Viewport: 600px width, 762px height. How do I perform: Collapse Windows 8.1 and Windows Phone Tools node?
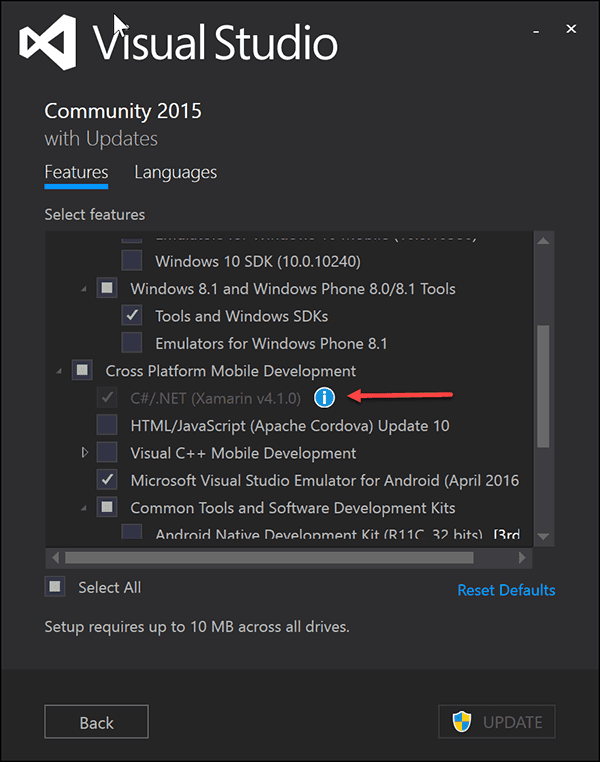pyautogui.click(x=85, y=289)
